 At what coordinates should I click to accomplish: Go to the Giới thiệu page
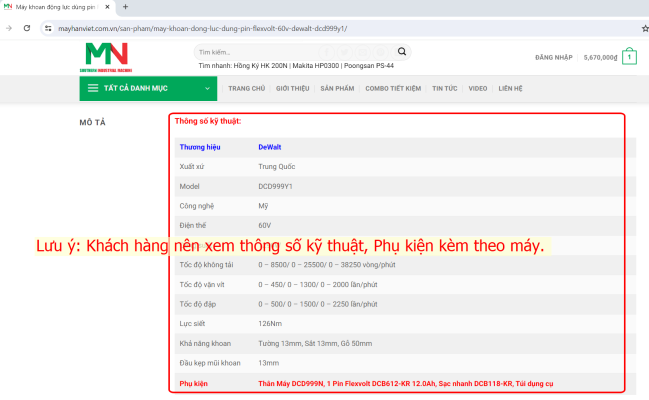click(x=293, y=88)
